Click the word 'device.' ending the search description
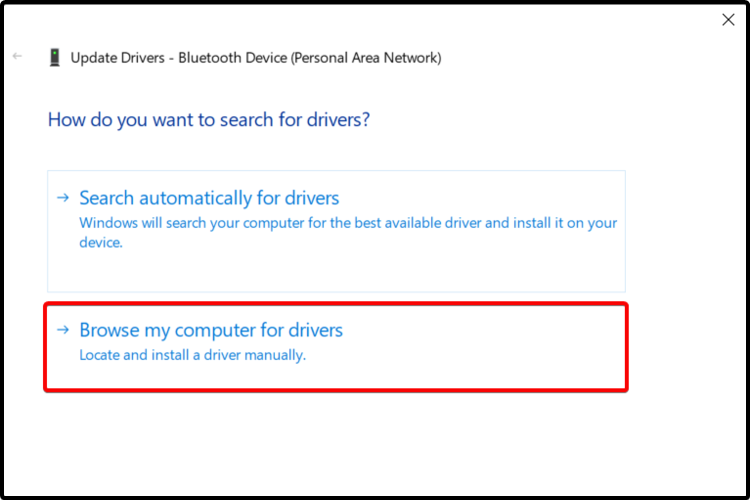The image size is (750, 500). (100, 242)
